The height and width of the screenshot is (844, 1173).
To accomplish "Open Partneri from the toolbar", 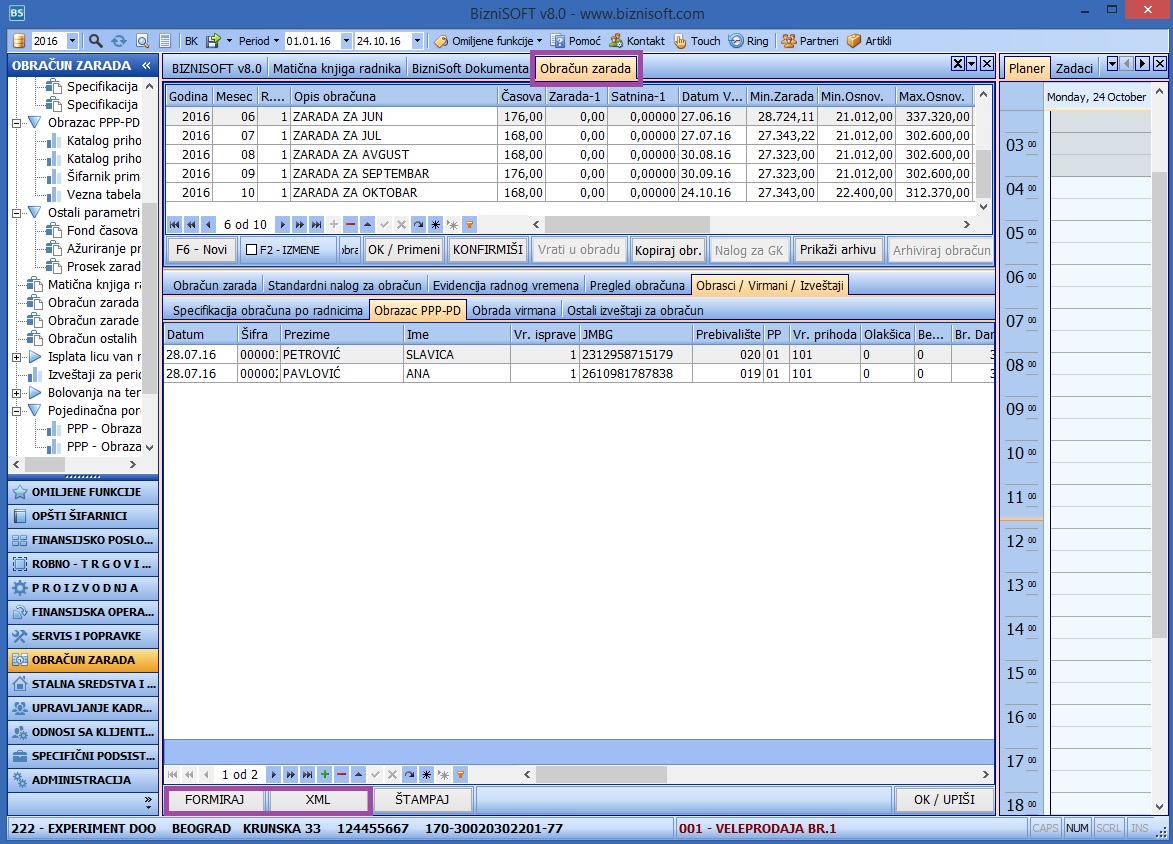I will 810,40.
